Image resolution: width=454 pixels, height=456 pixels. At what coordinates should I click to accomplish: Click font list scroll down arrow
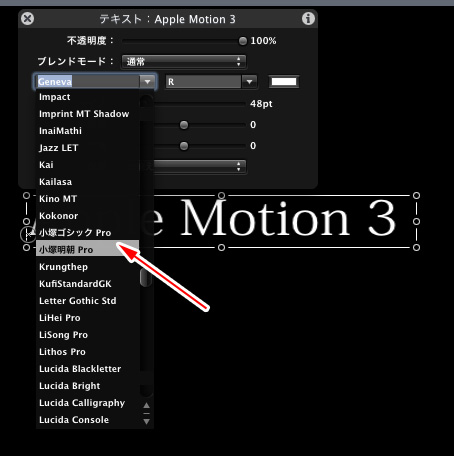click(146, 421)
